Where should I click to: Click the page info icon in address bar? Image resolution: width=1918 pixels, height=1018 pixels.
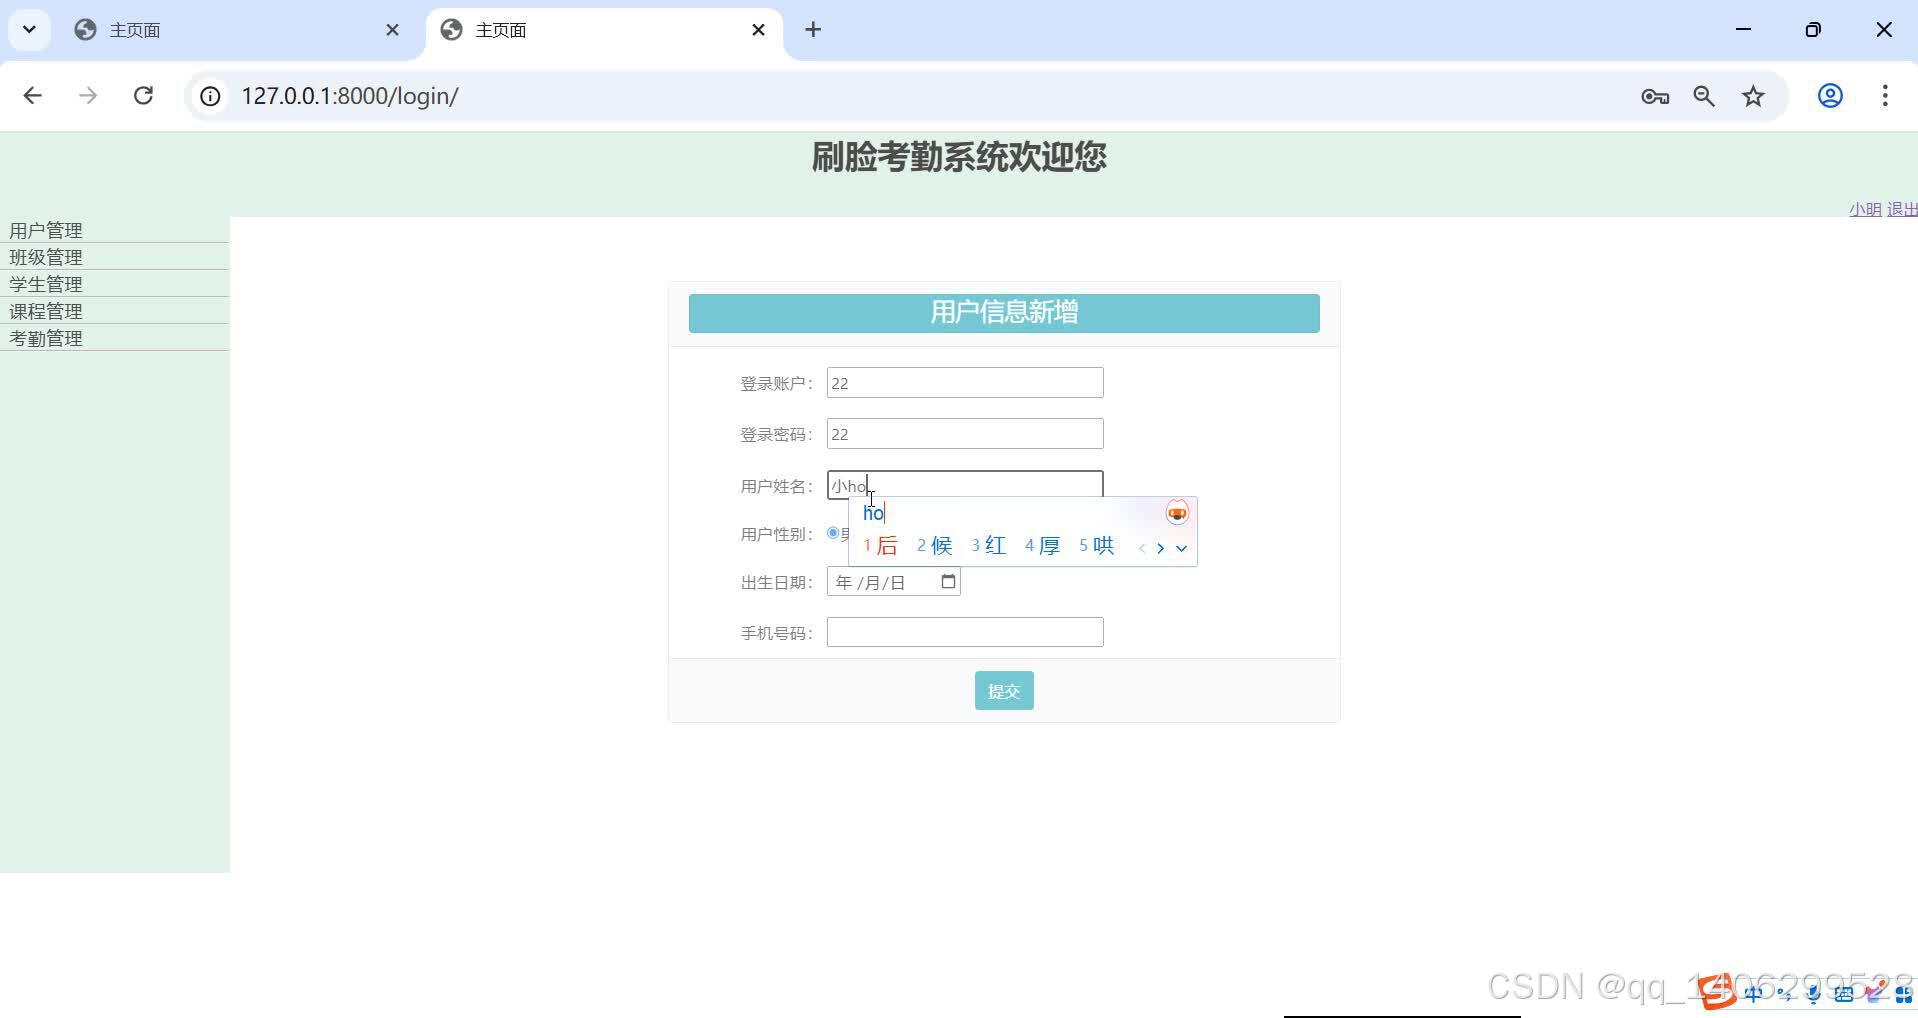[209, 96]
